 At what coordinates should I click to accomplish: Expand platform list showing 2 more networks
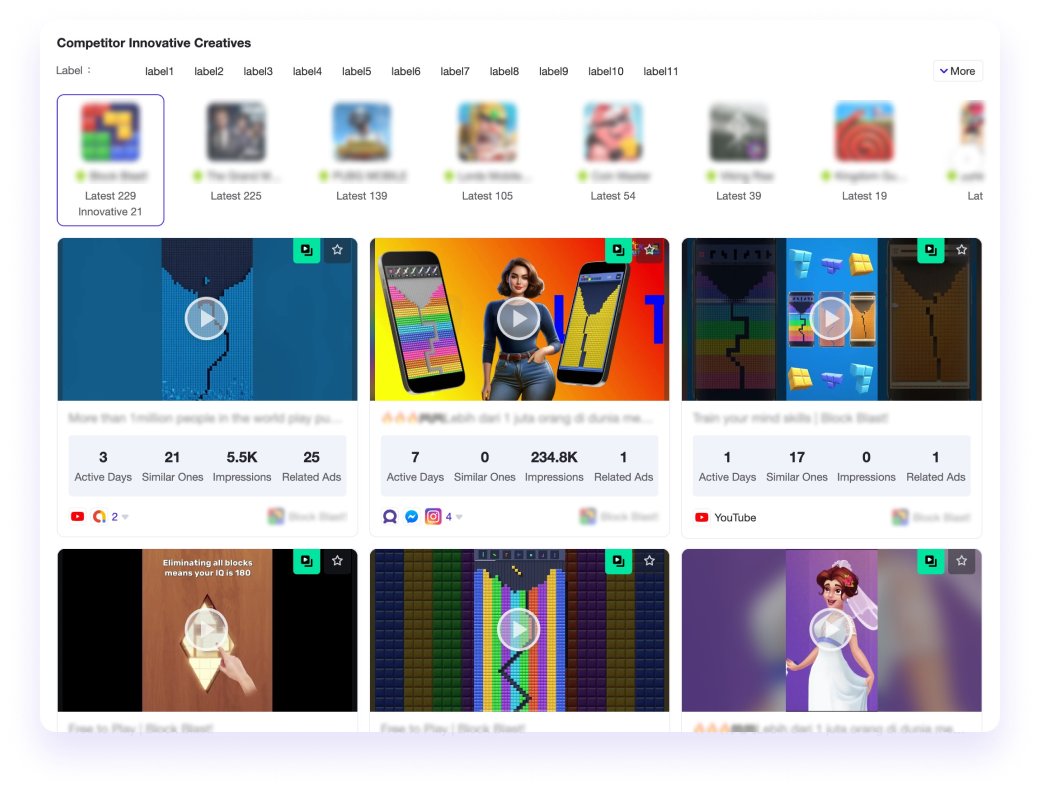pos(120,517)
